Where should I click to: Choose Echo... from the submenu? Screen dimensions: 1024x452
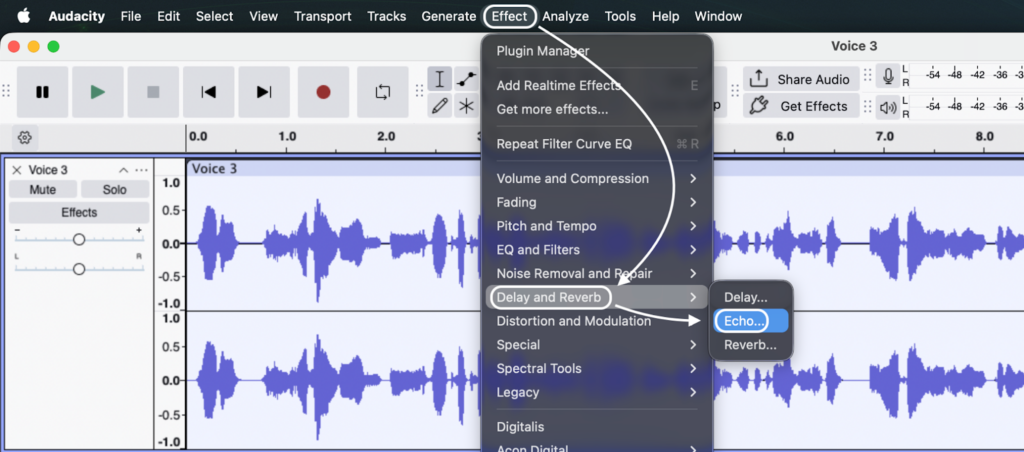click(745, 321)
